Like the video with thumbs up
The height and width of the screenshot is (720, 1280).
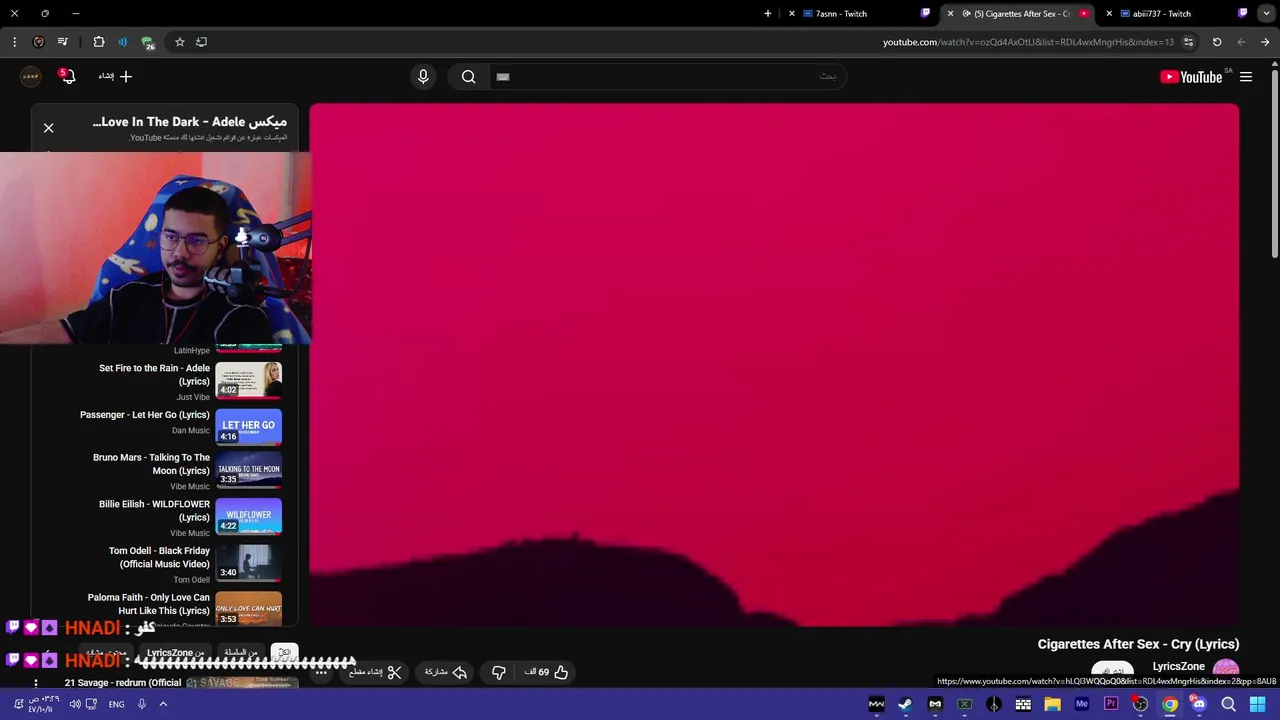[x=547, y=672]
